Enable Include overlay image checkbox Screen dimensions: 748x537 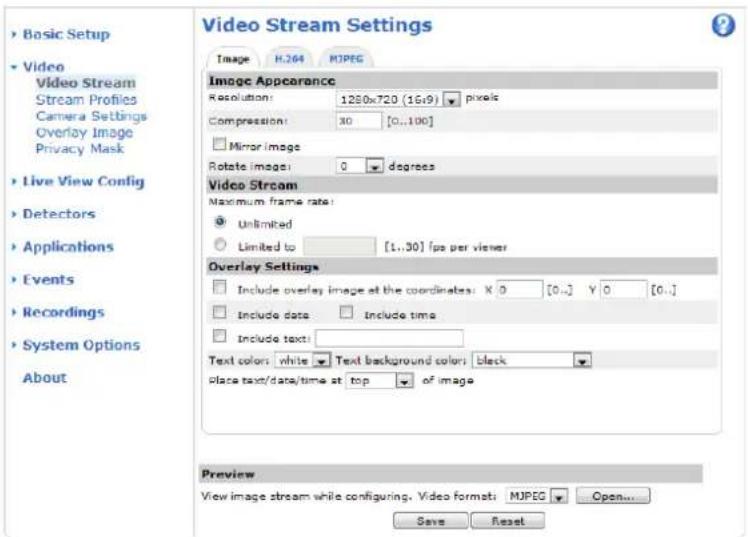coord(219,287)
